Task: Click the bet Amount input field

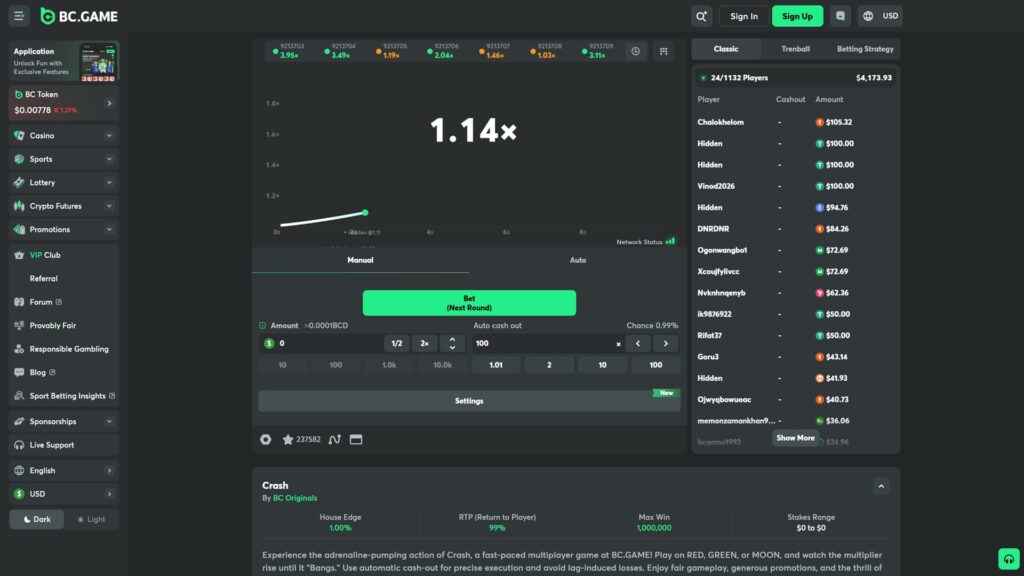Action: click(328, 344)
